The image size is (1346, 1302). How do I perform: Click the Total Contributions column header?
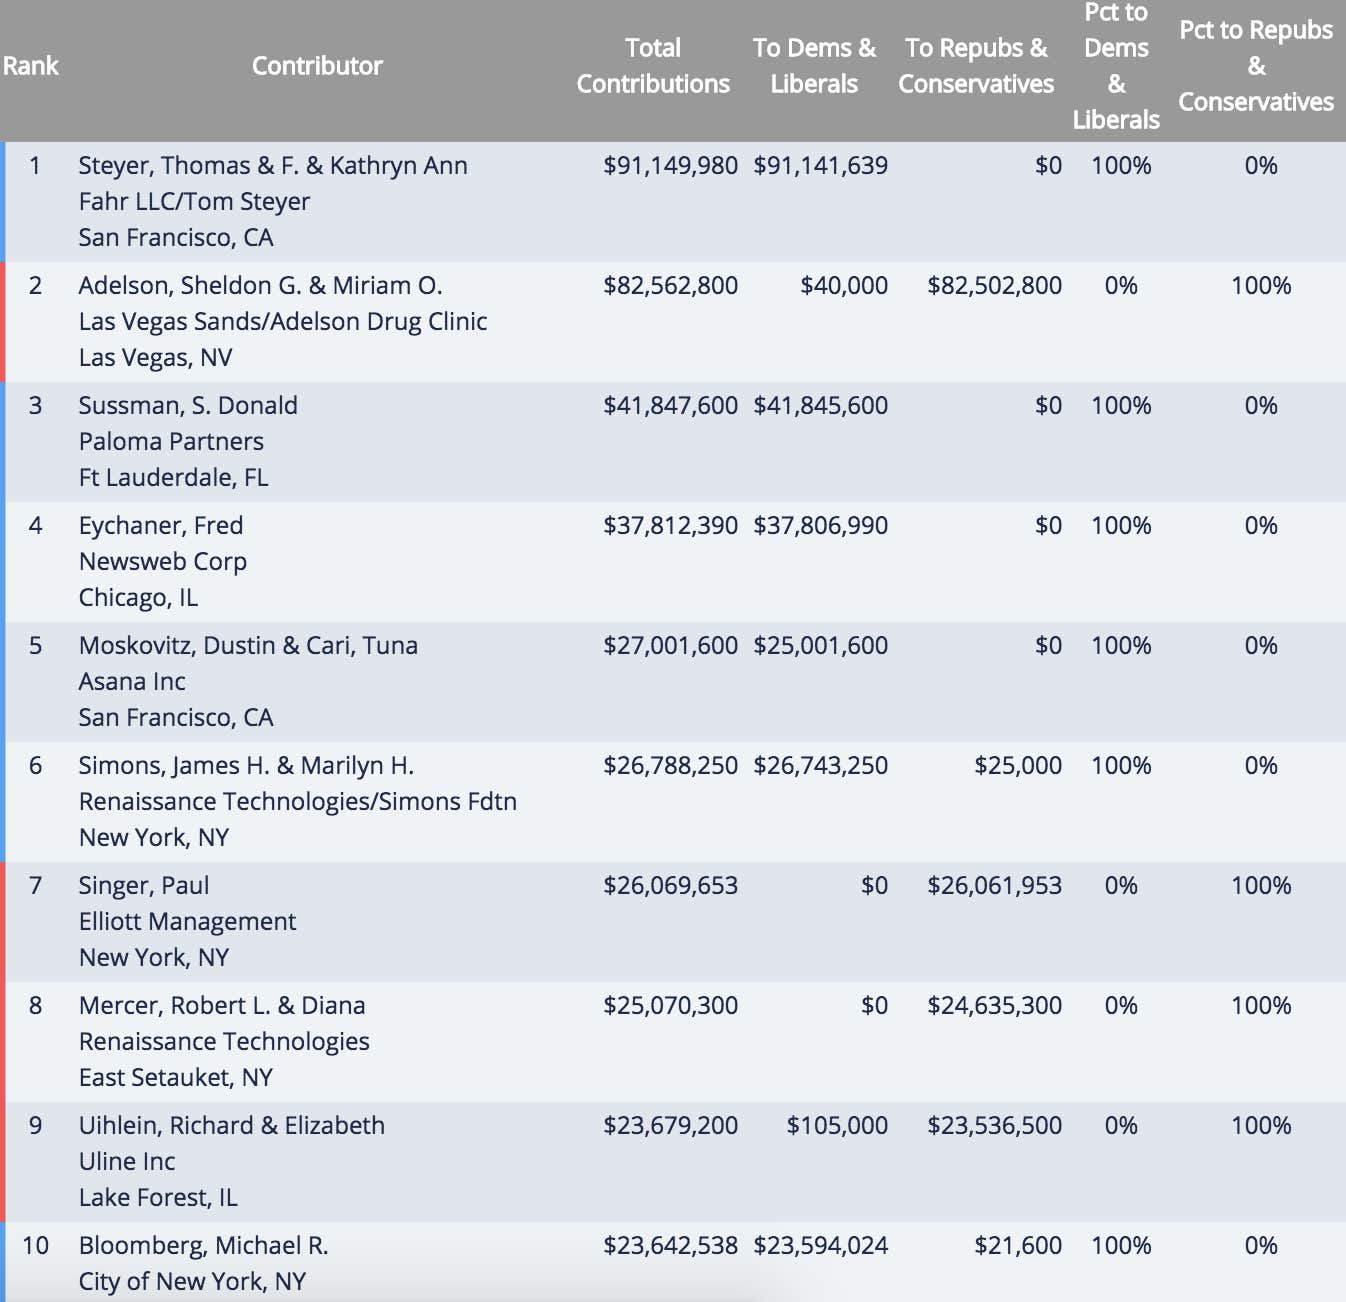(653, 66)
